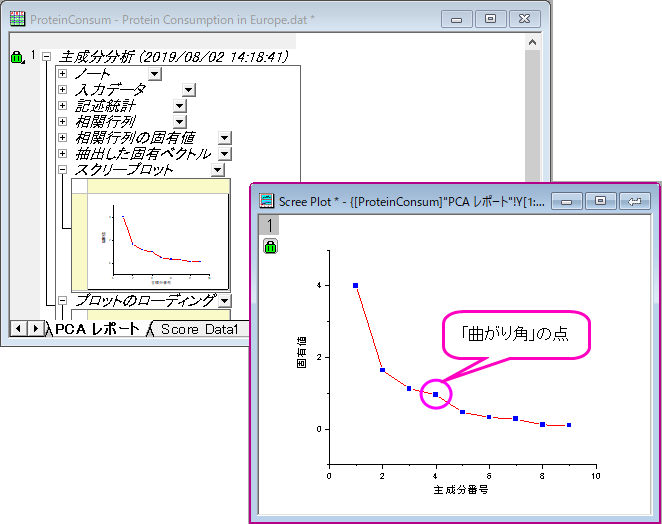Maximize the Scree Plot window
Viewport: 662px width, 524px height.
click(x=600, y=201)
